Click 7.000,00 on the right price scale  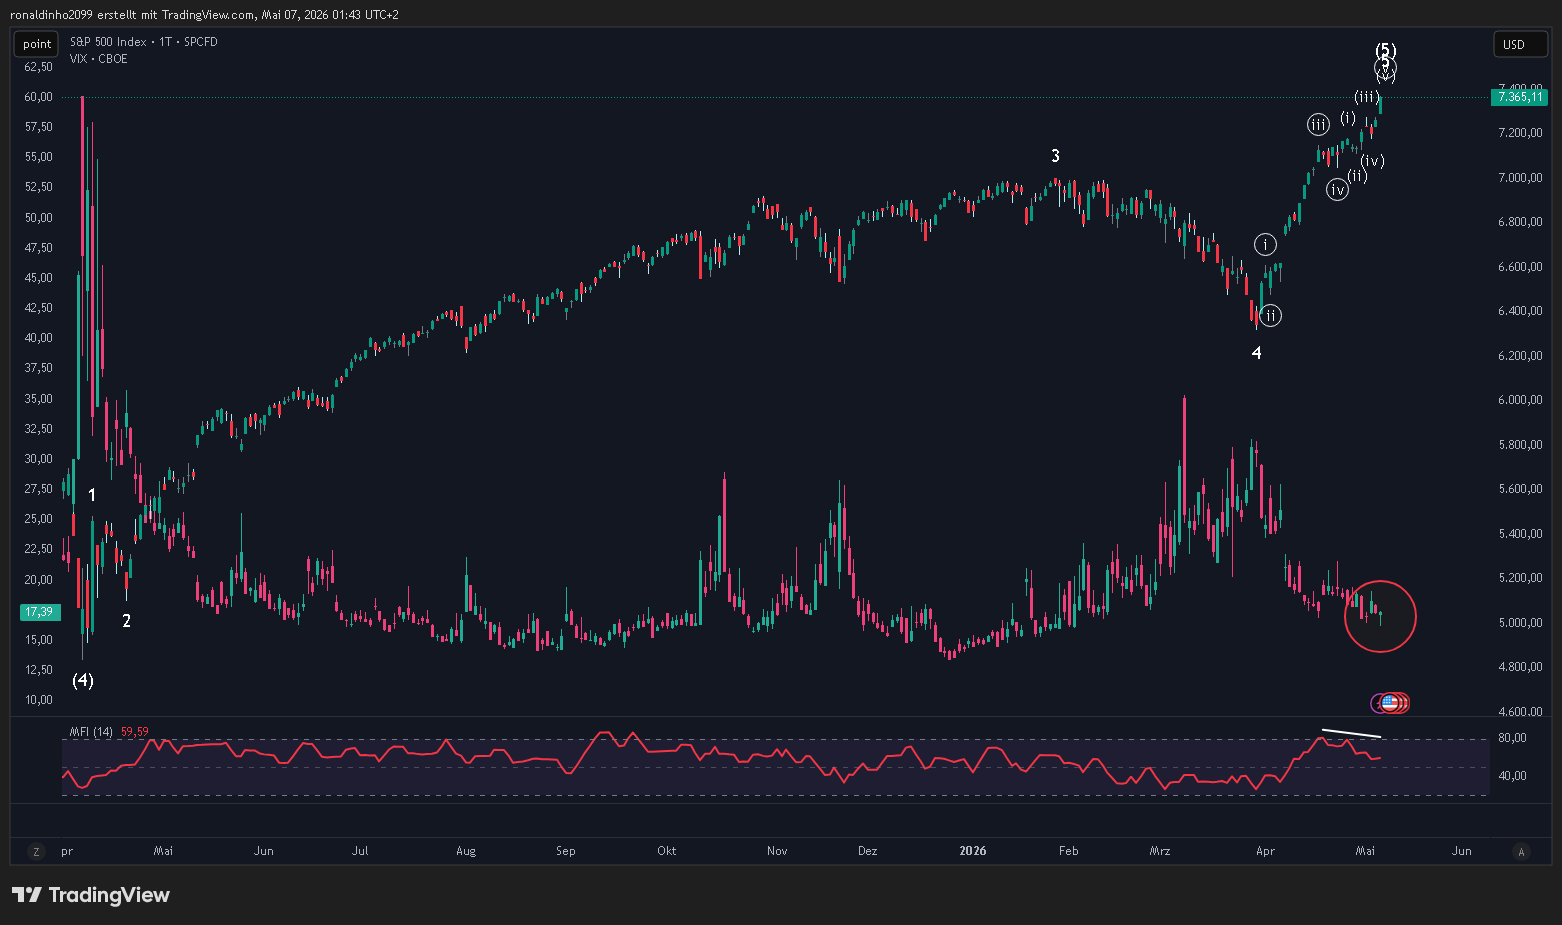1520,178
